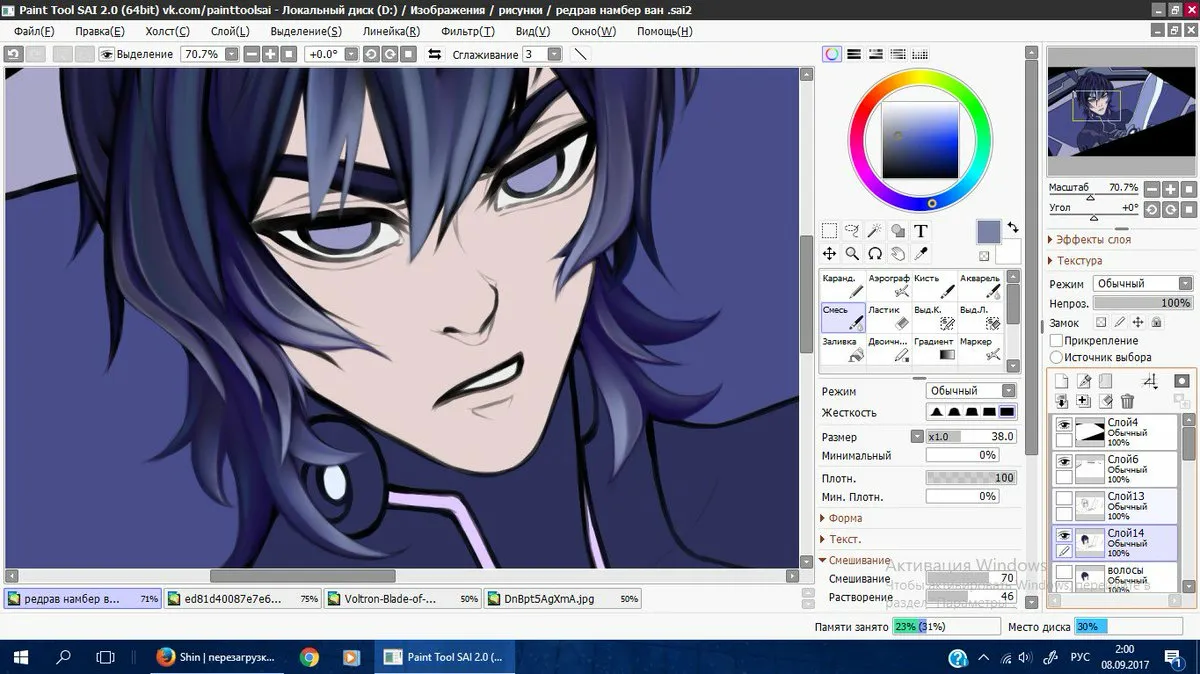Screen dimensions: 1200x674
Task: Expand the Эффекты слоя section
Action: (1093, 240)
